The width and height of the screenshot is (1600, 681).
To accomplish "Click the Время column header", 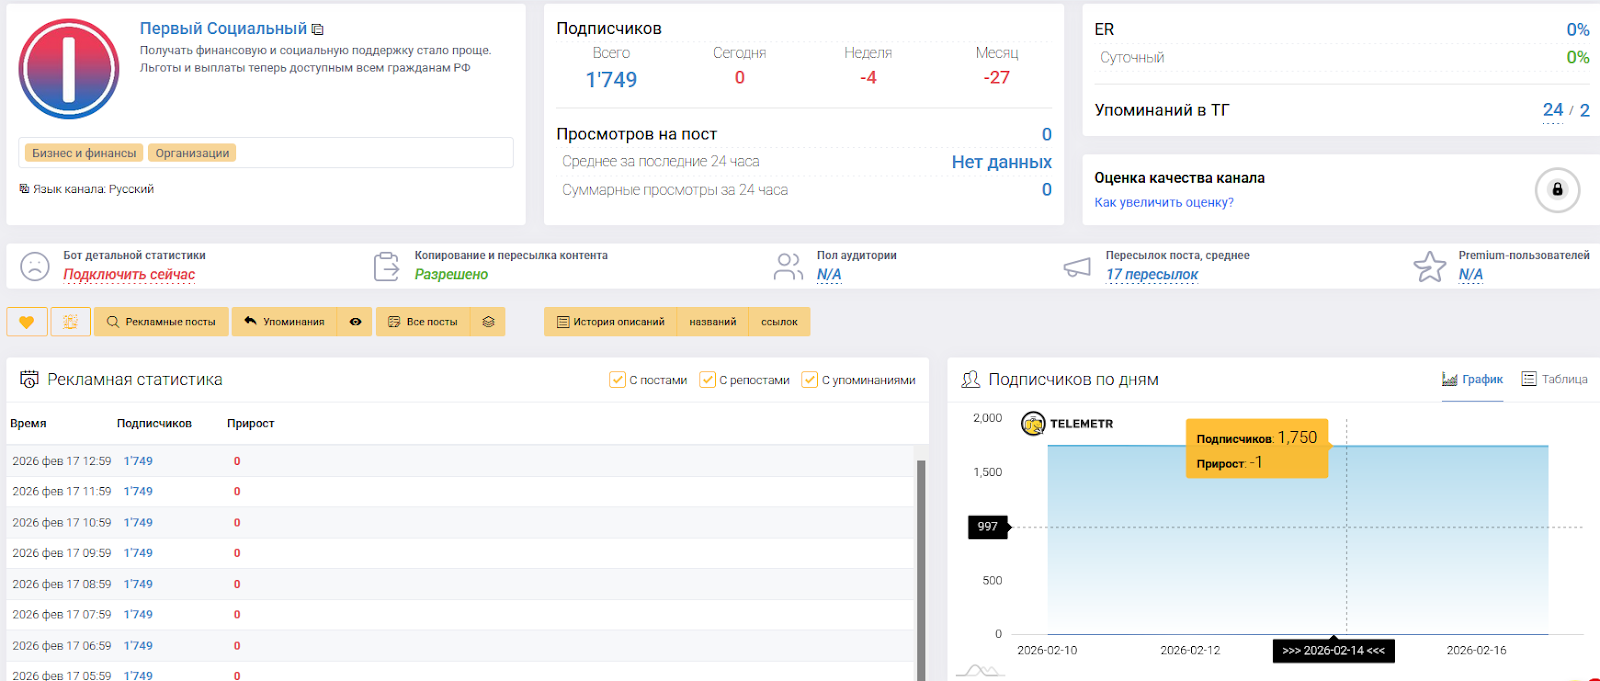I will pos(28,424).
